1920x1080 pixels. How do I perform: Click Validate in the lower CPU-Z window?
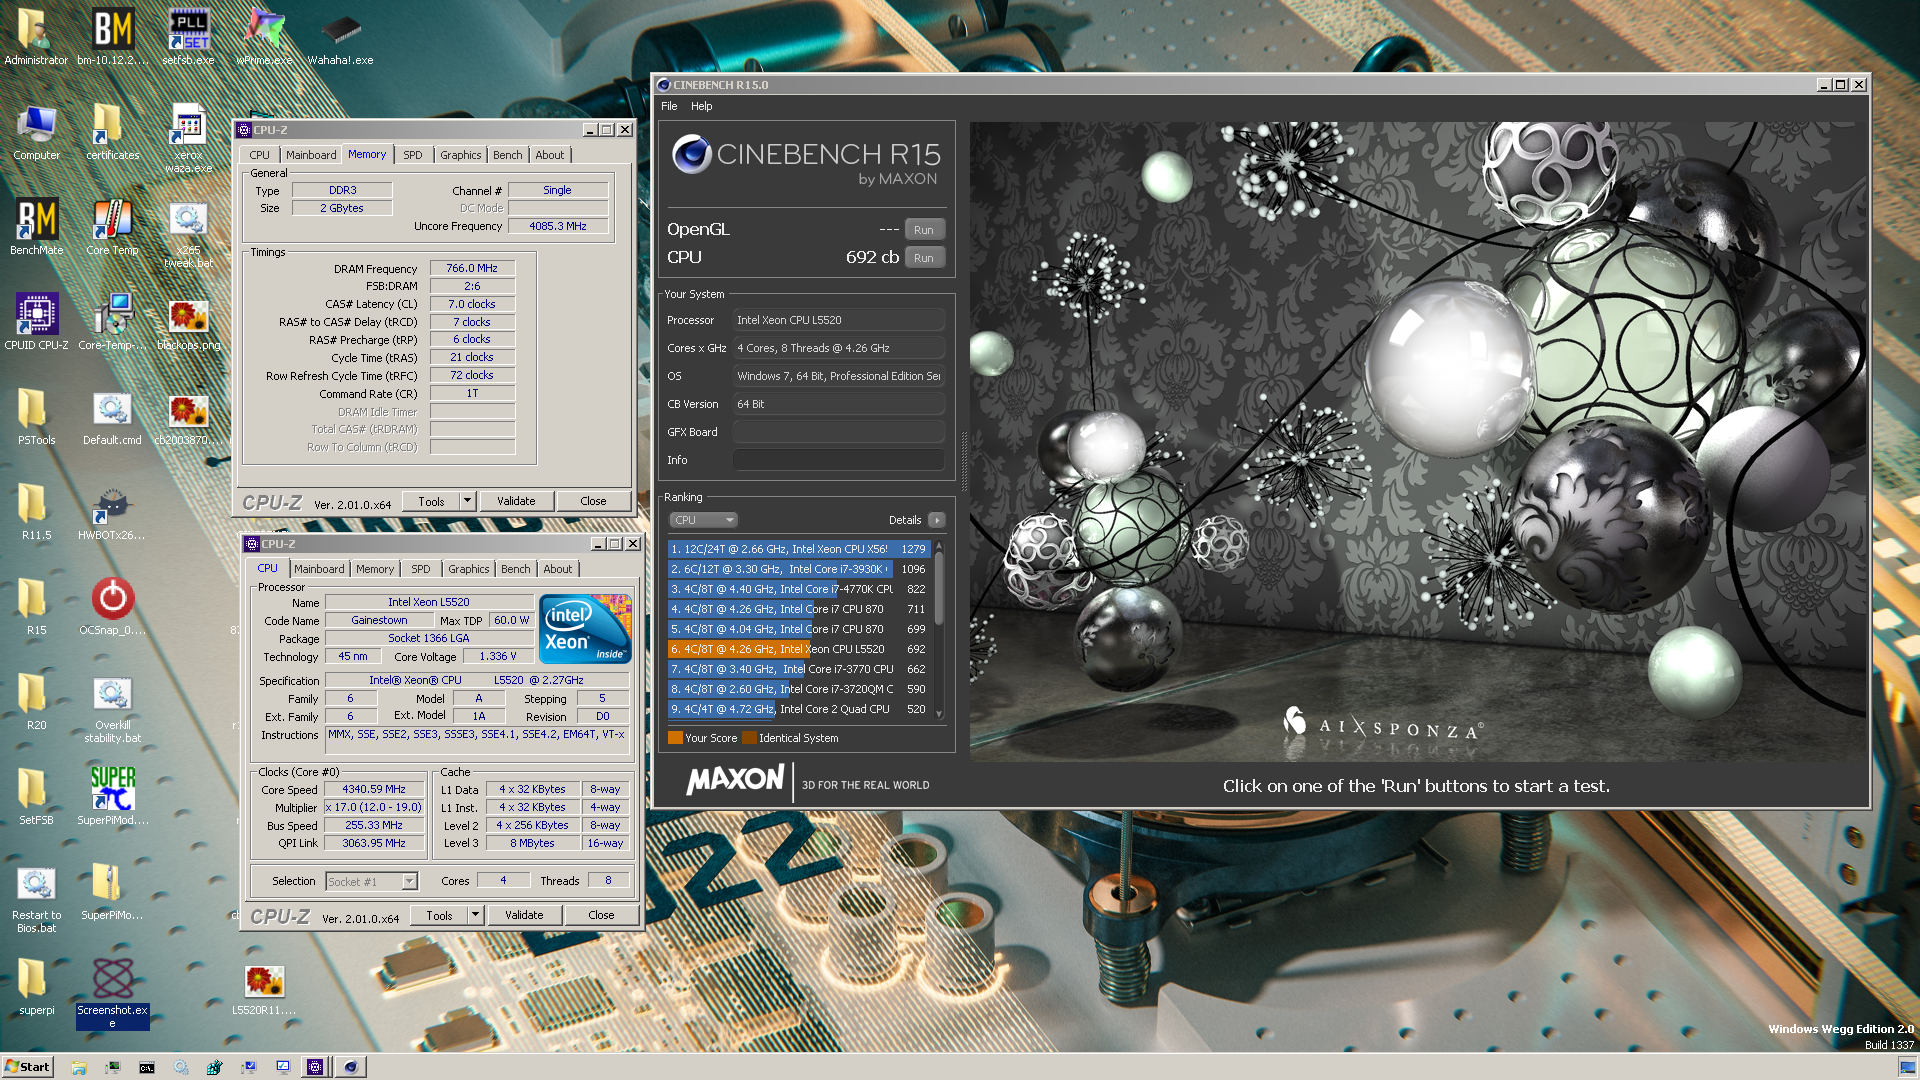pyautogui.click(x=524, y=915)
